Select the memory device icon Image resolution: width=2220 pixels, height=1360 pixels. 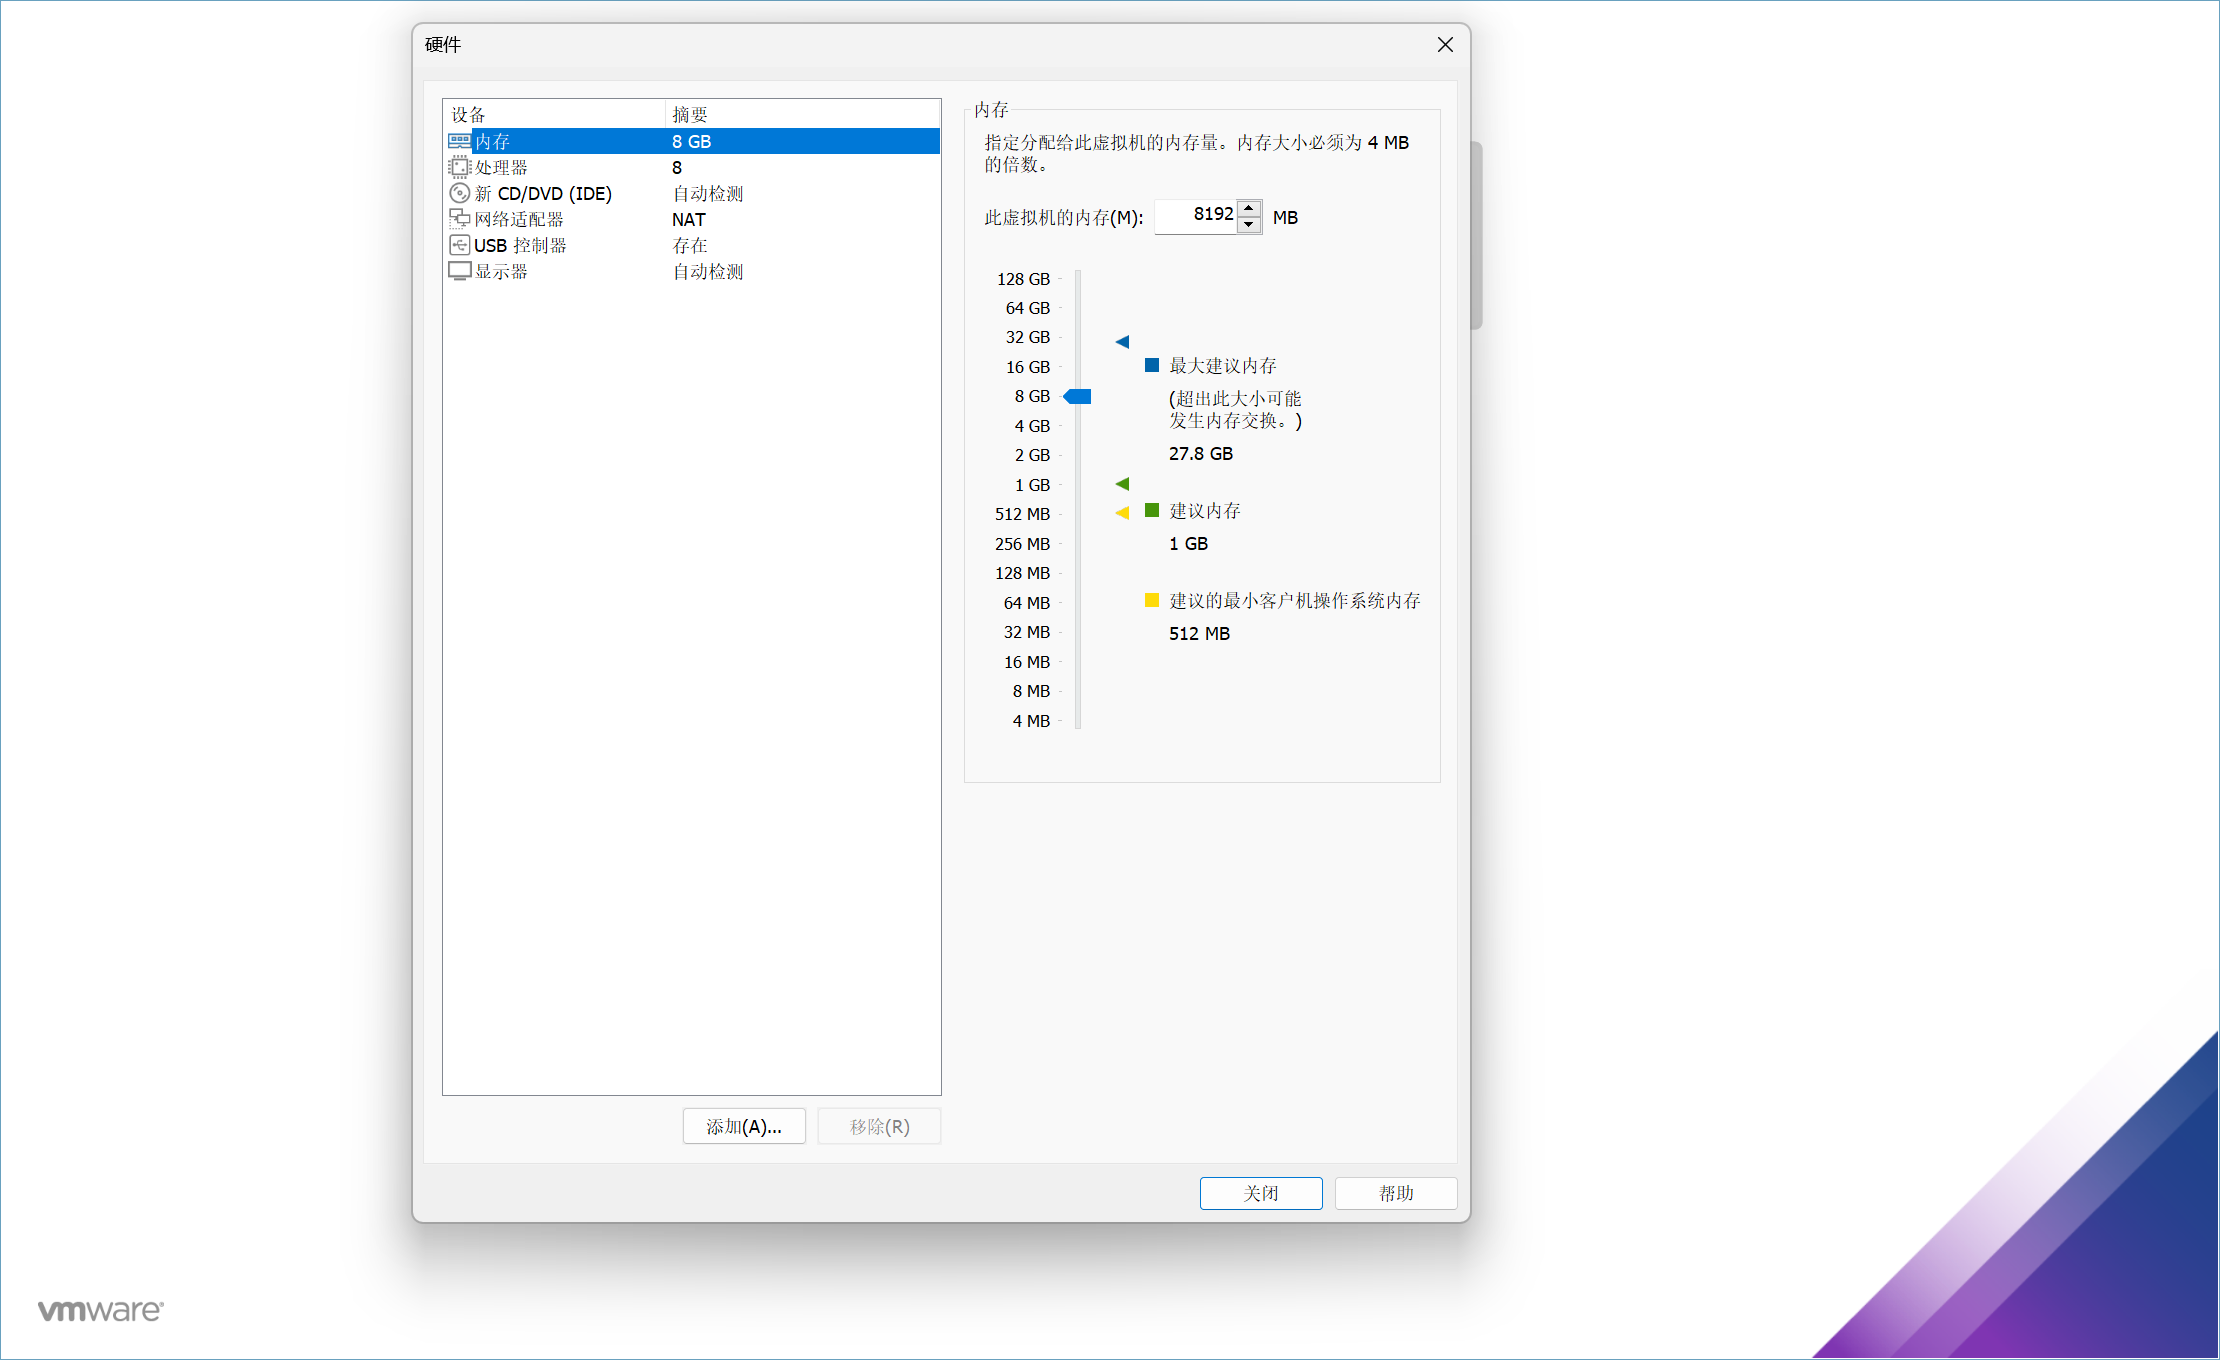click(x=459, y=142)
